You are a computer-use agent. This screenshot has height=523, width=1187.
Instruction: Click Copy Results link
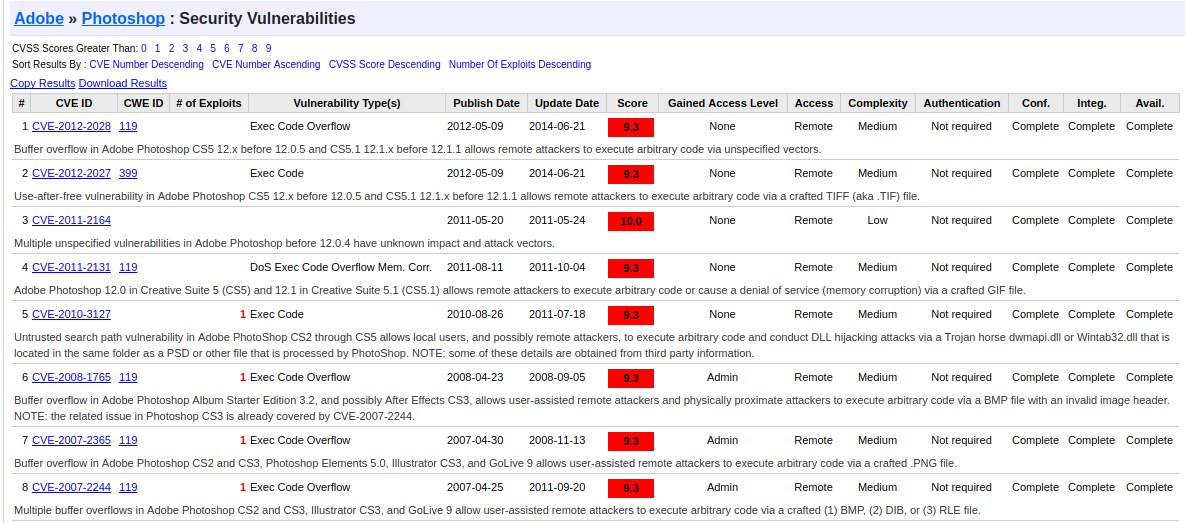43,83
